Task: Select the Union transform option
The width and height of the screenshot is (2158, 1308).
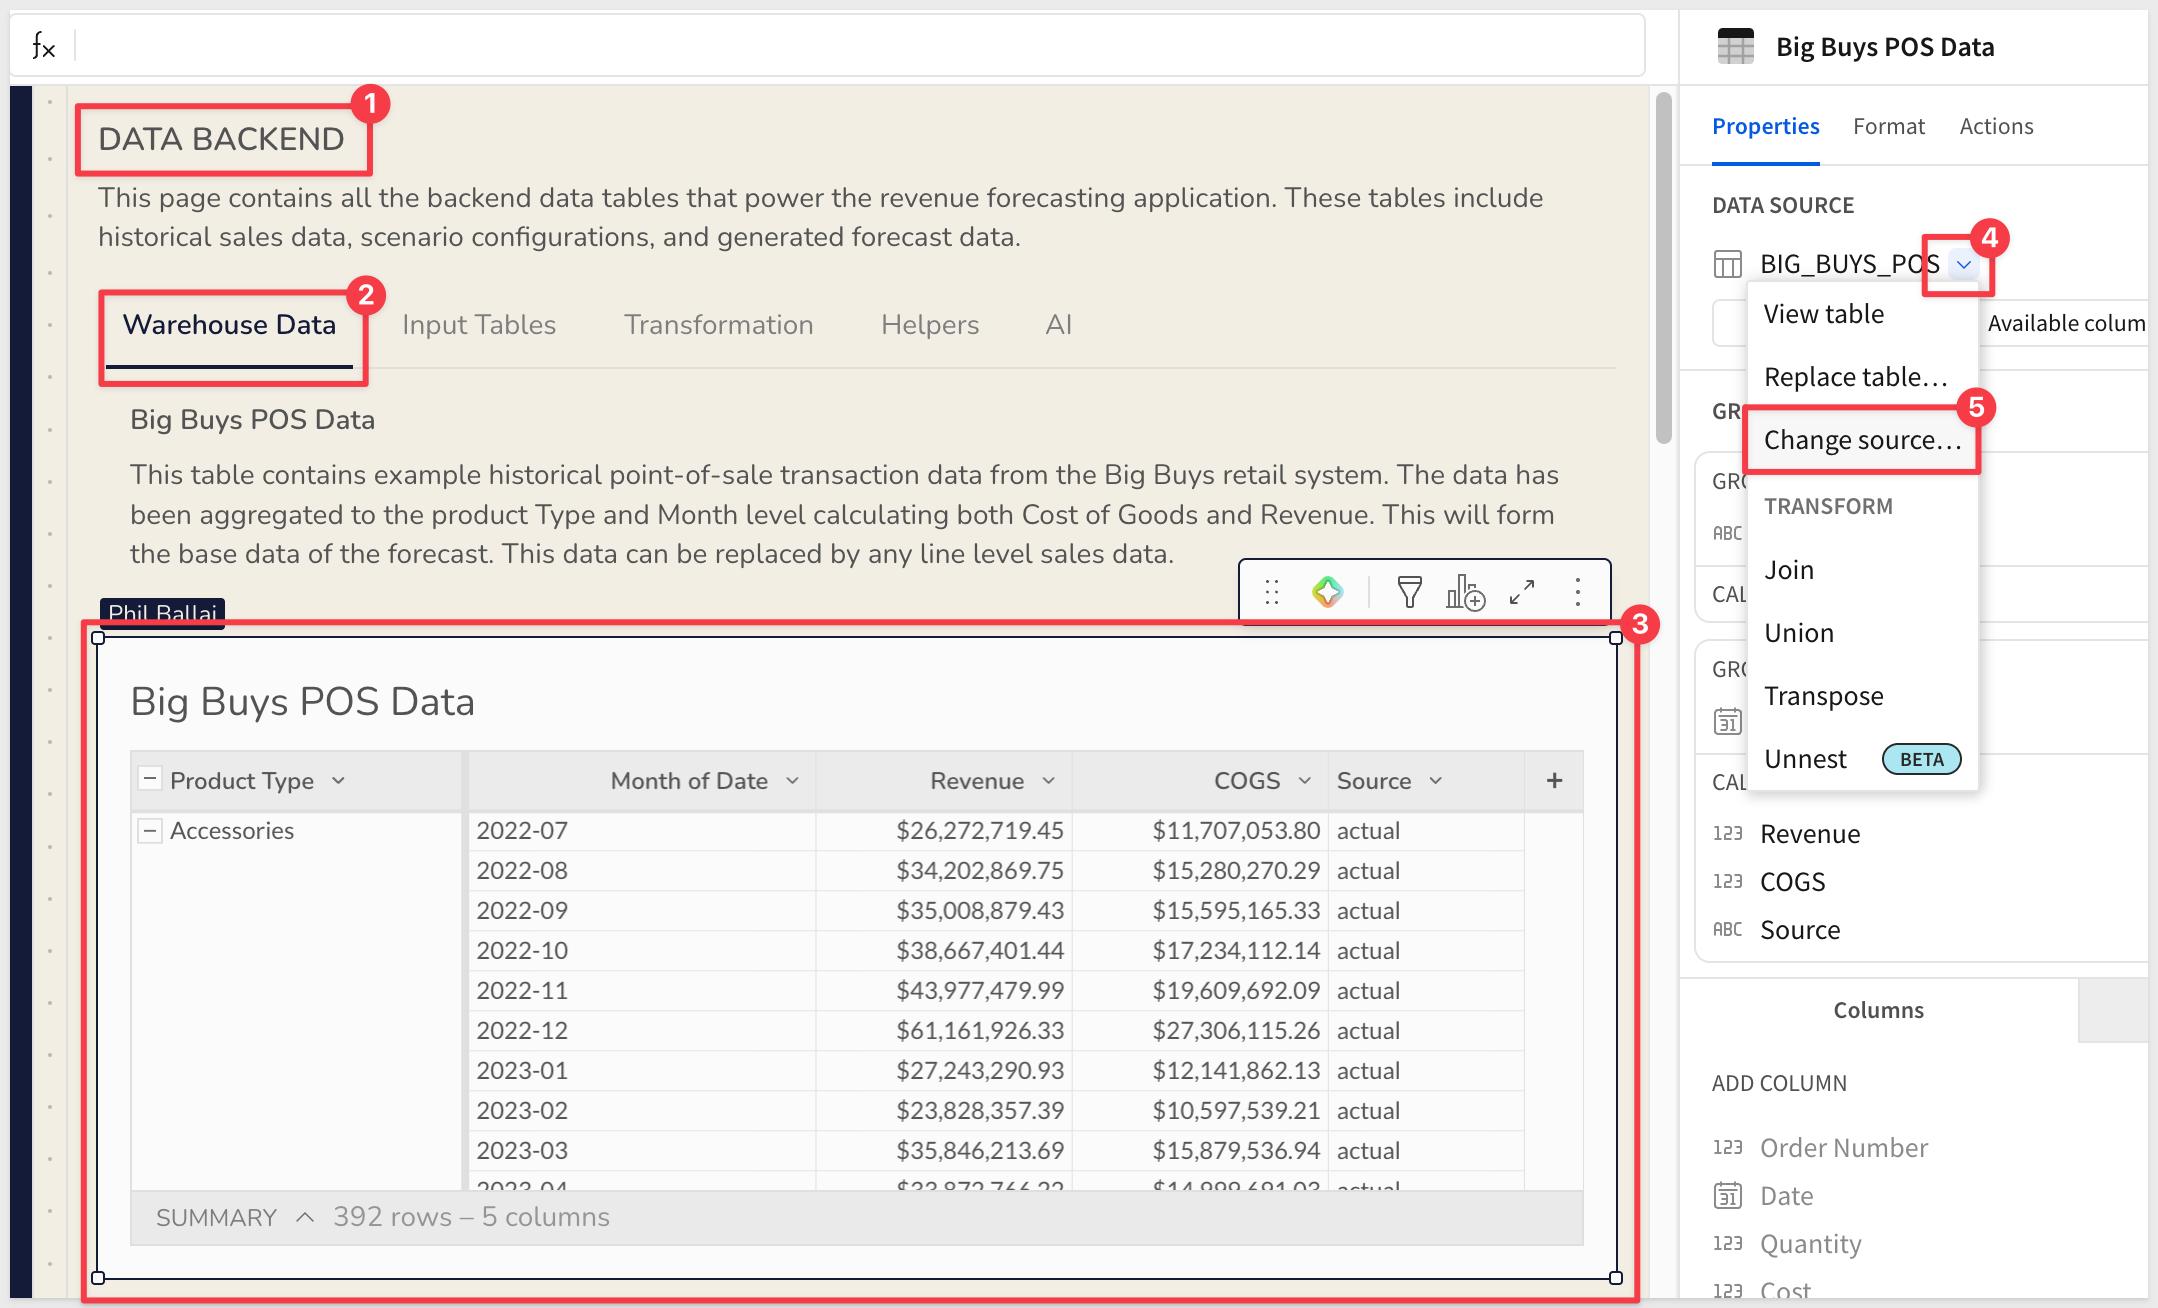Action: tap(1862, 633)
